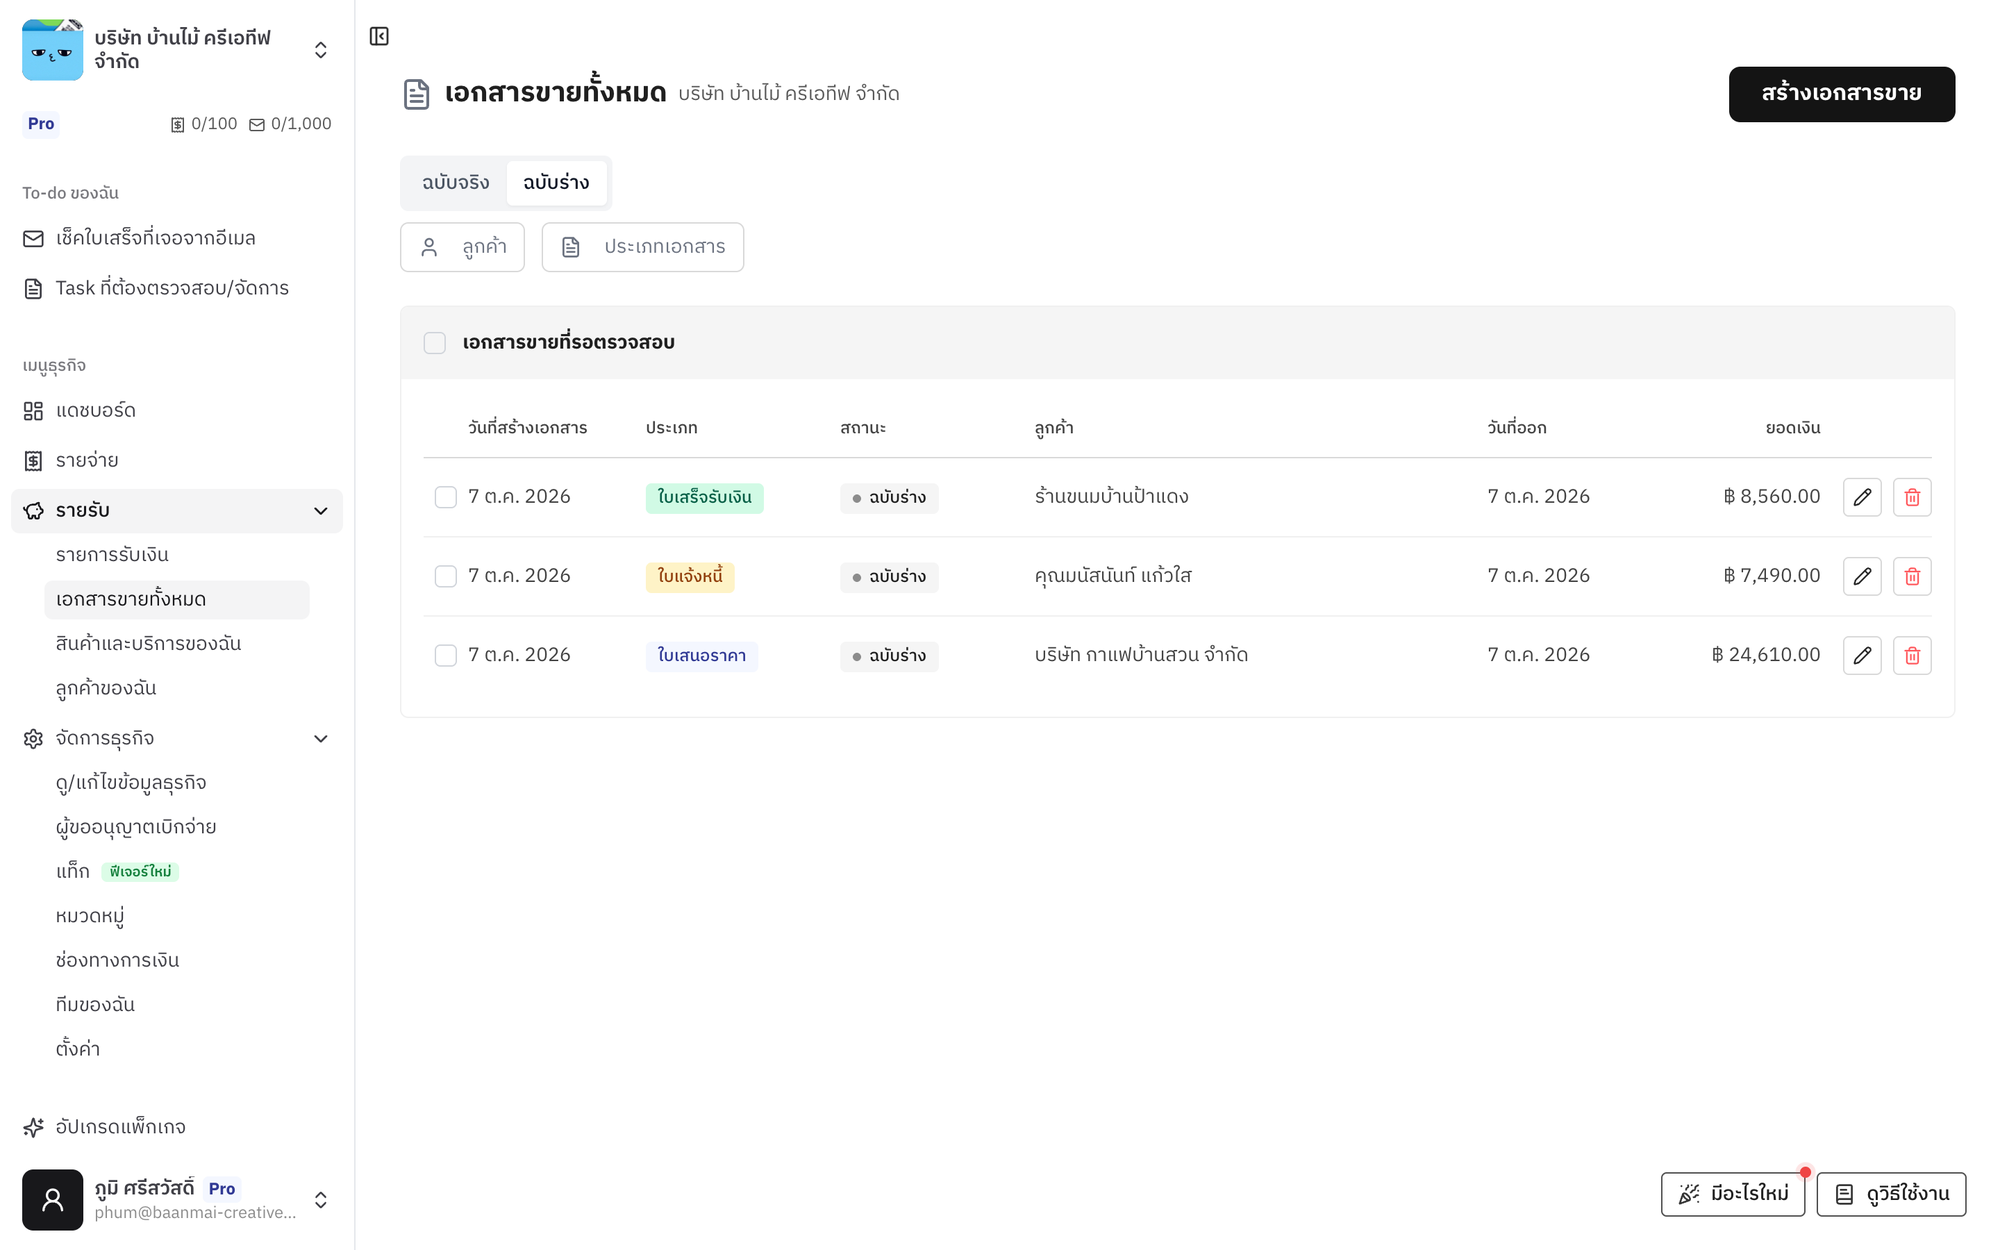
Task: Select all with เอกสารขายที่รอตรวจสอบ checkbox
Action: [435, 343]
